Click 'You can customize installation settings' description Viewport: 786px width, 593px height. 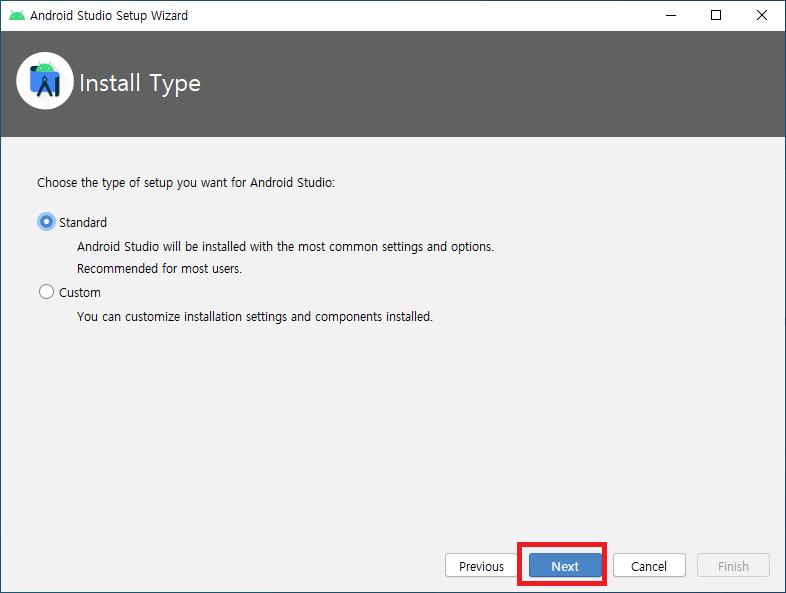click(x=255, y=317)
